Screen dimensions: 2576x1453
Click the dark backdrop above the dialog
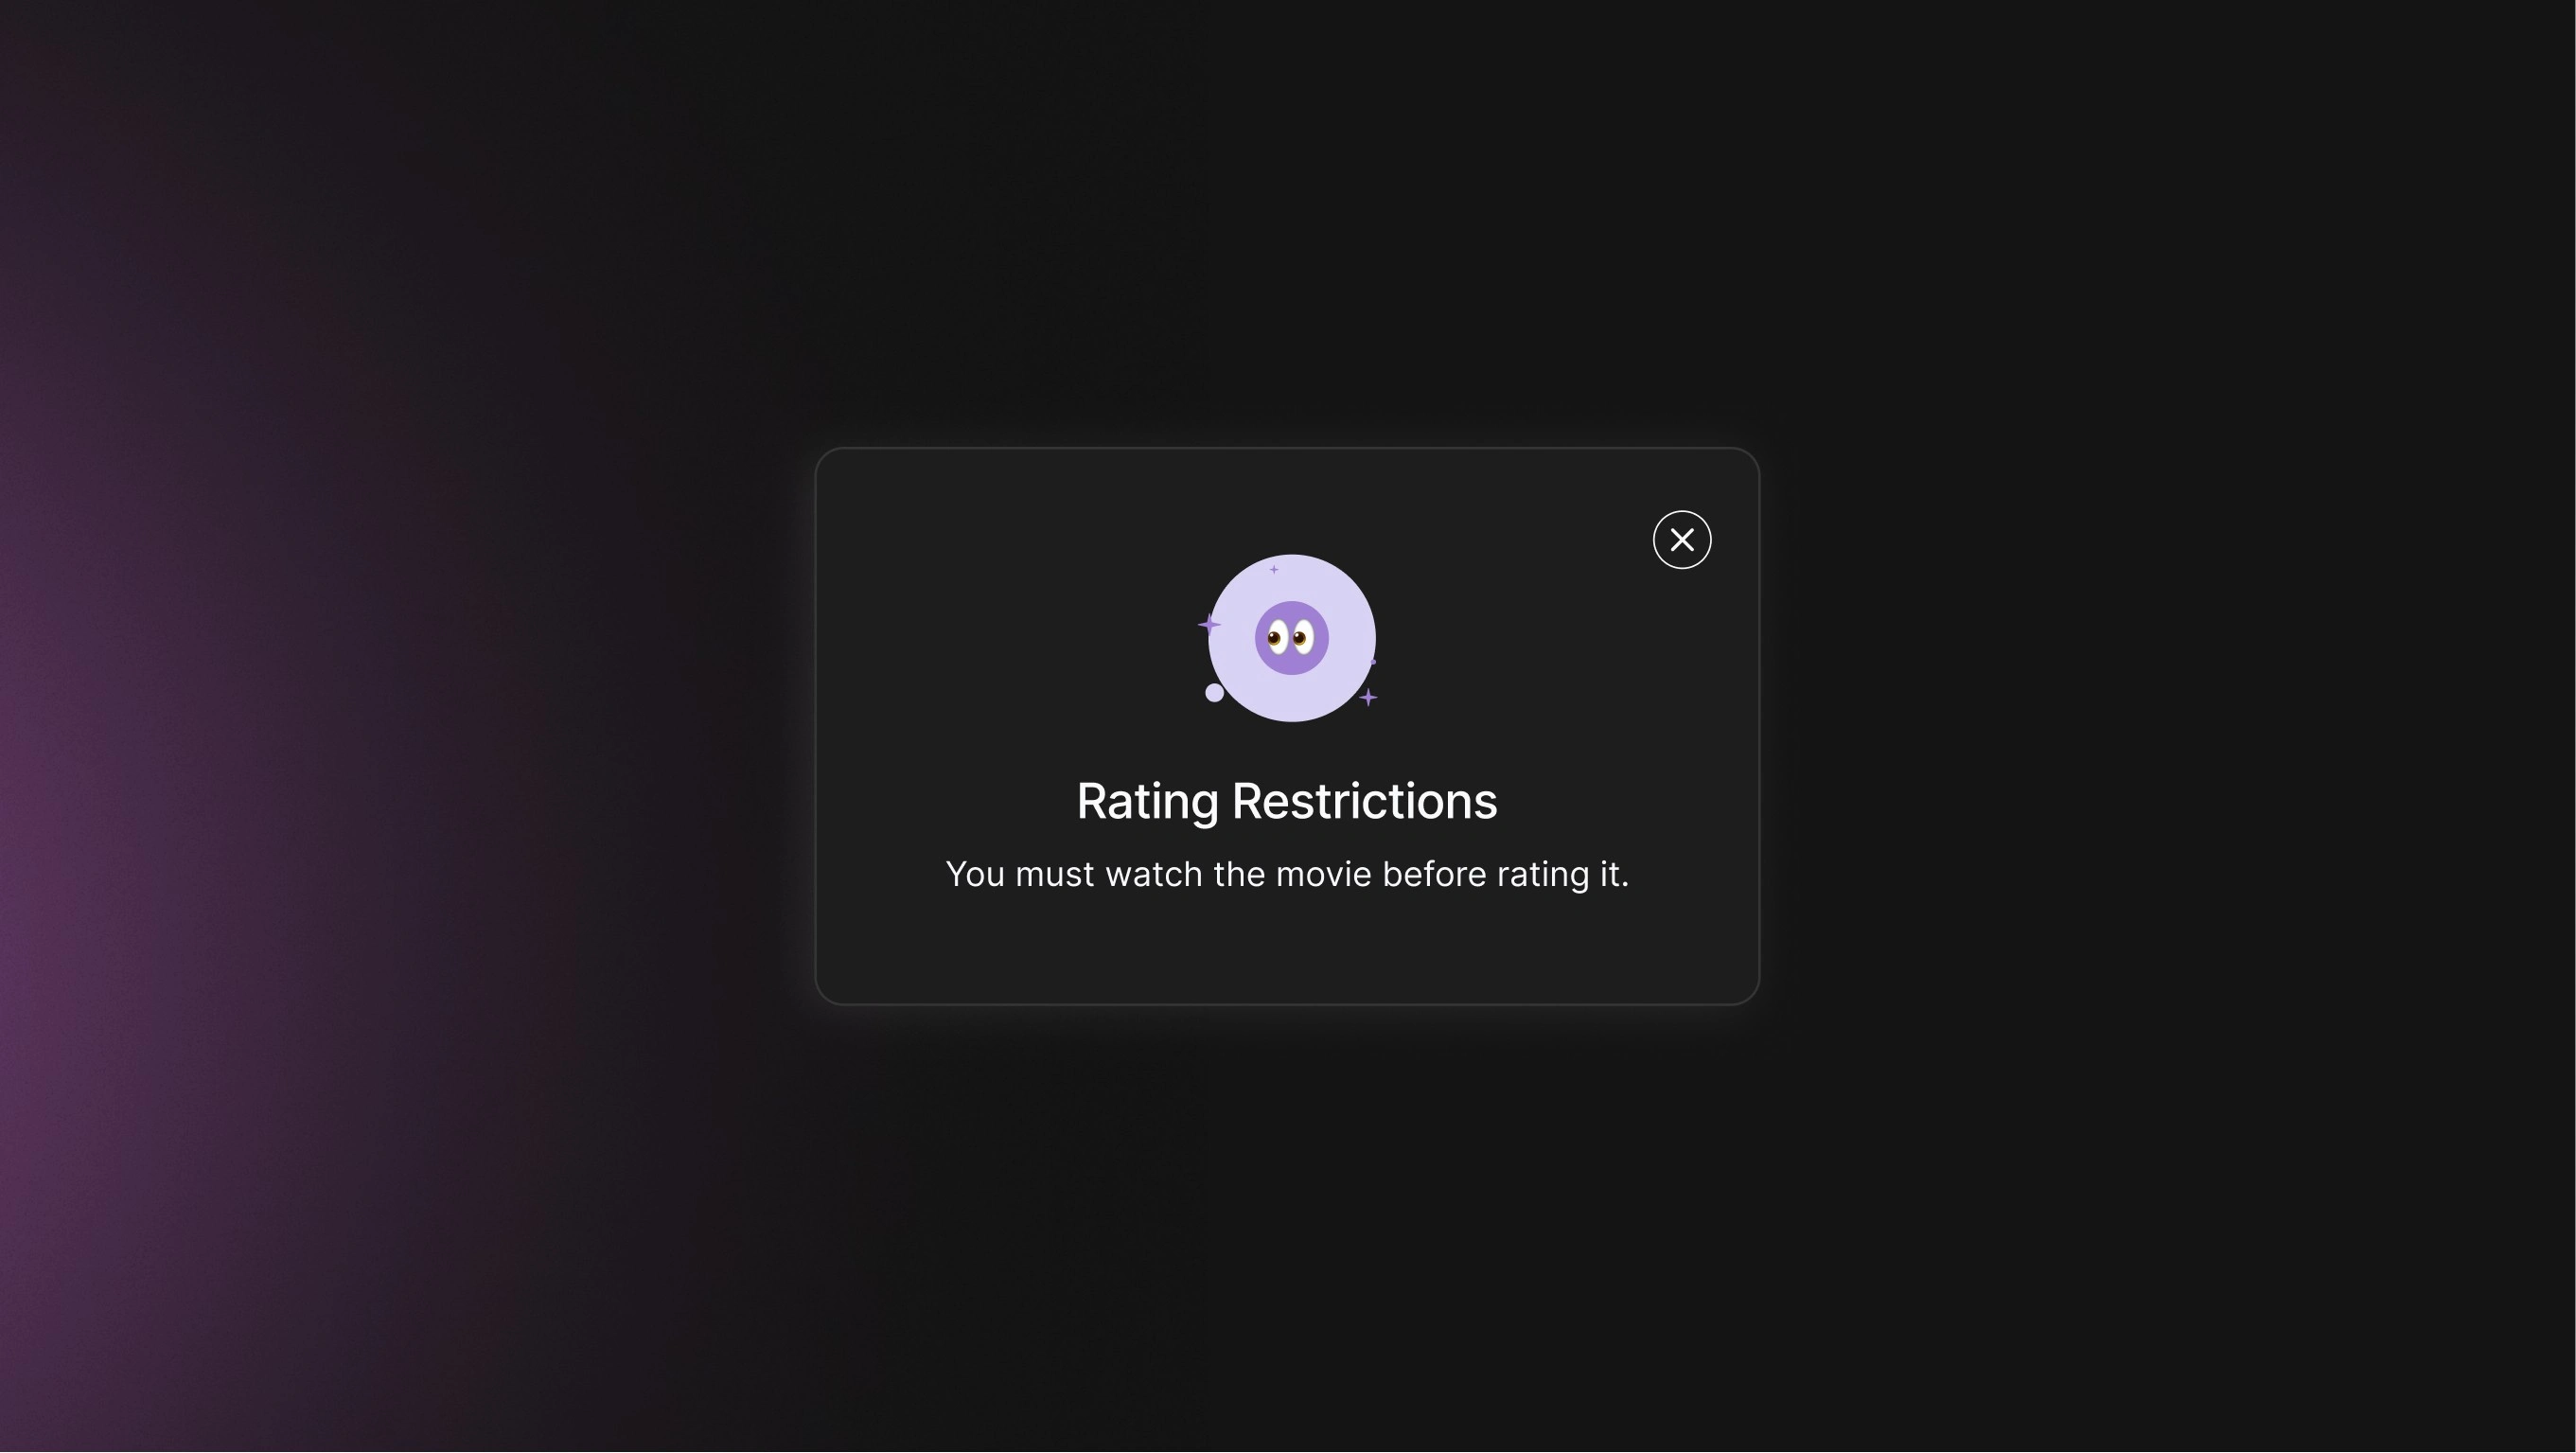pyautogui.click(x=1287, y=220)
